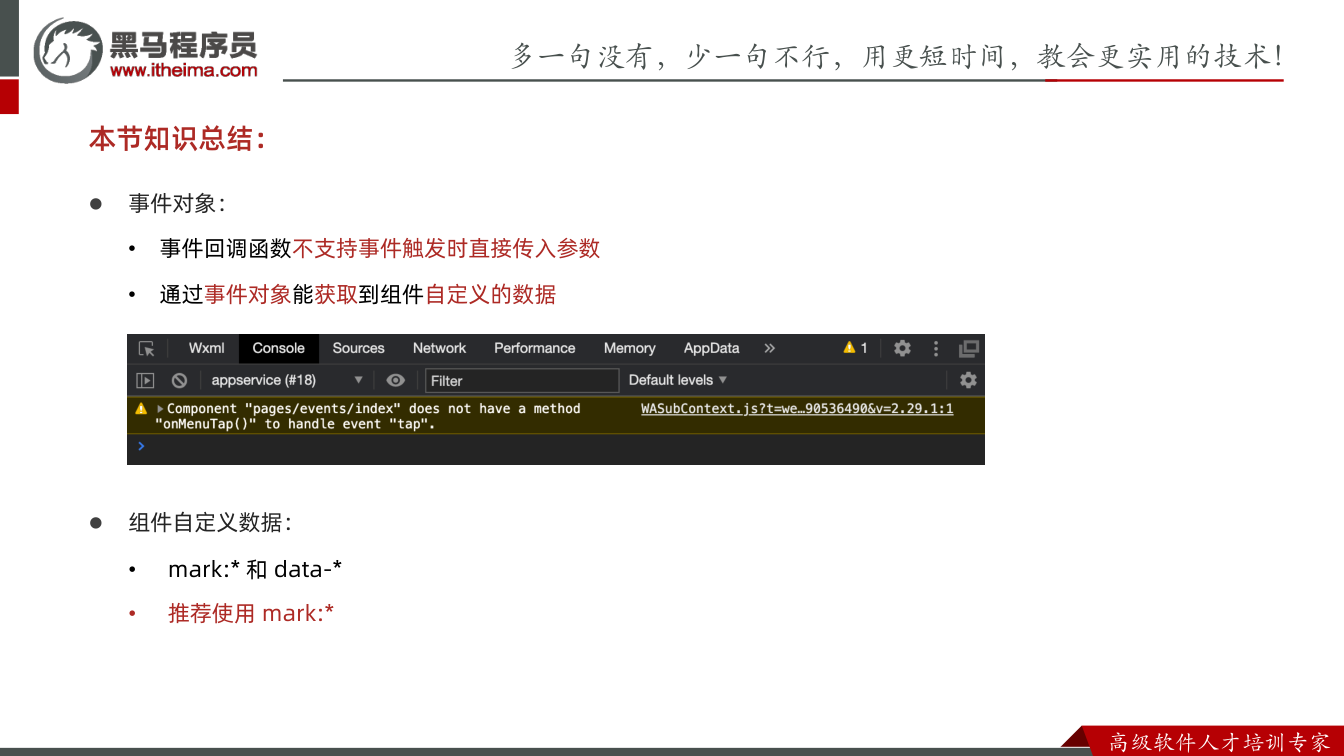The width and height of the screenshot is (1344, 756).
Task: Open the AppData tab
Action: (x=711, y=348)
